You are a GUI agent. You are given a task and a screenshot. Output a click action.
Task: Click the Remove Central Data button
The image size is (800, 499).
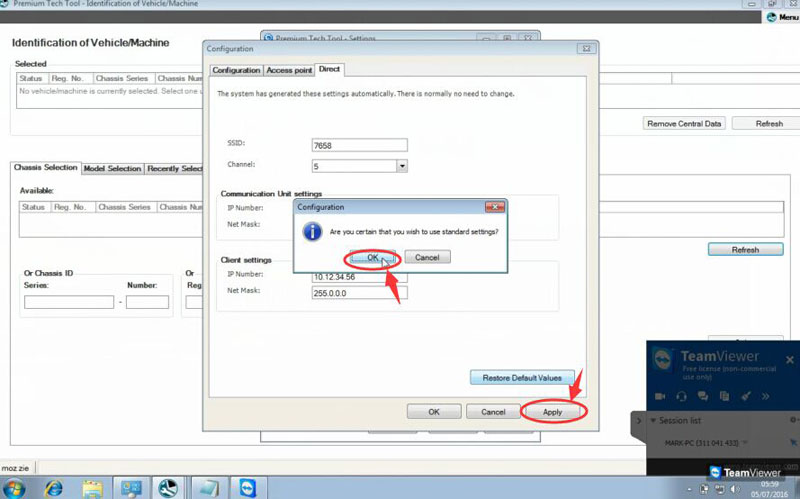point(684,123)
